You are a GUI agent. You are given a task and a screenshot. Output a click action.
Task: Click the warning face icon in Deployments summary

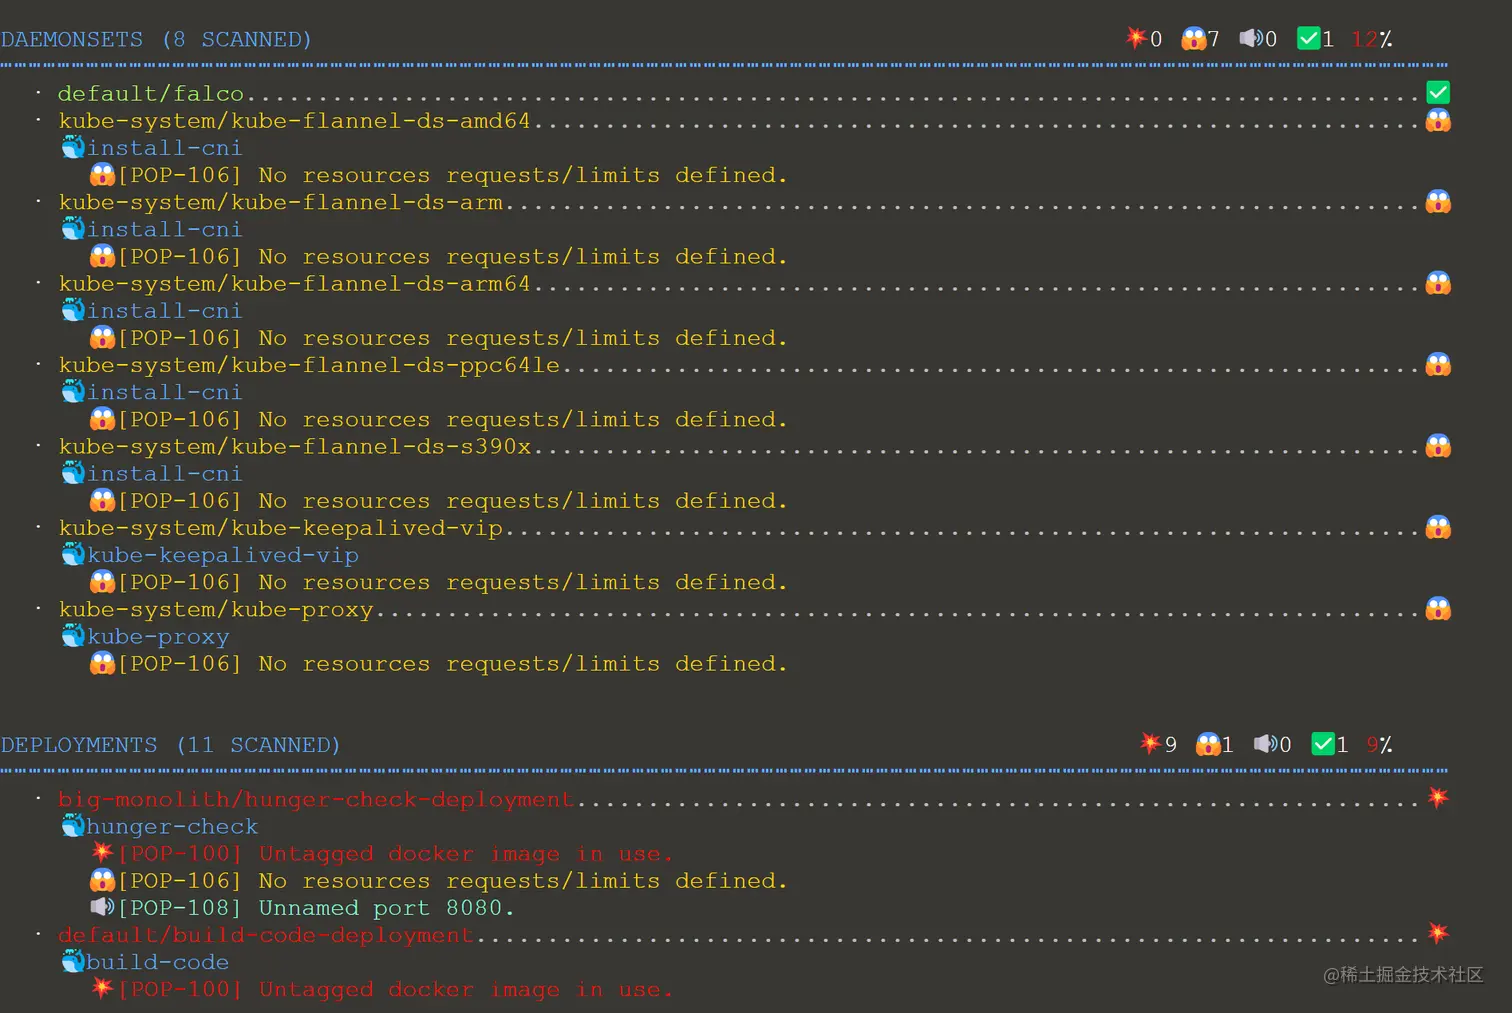click(1208, 744)
